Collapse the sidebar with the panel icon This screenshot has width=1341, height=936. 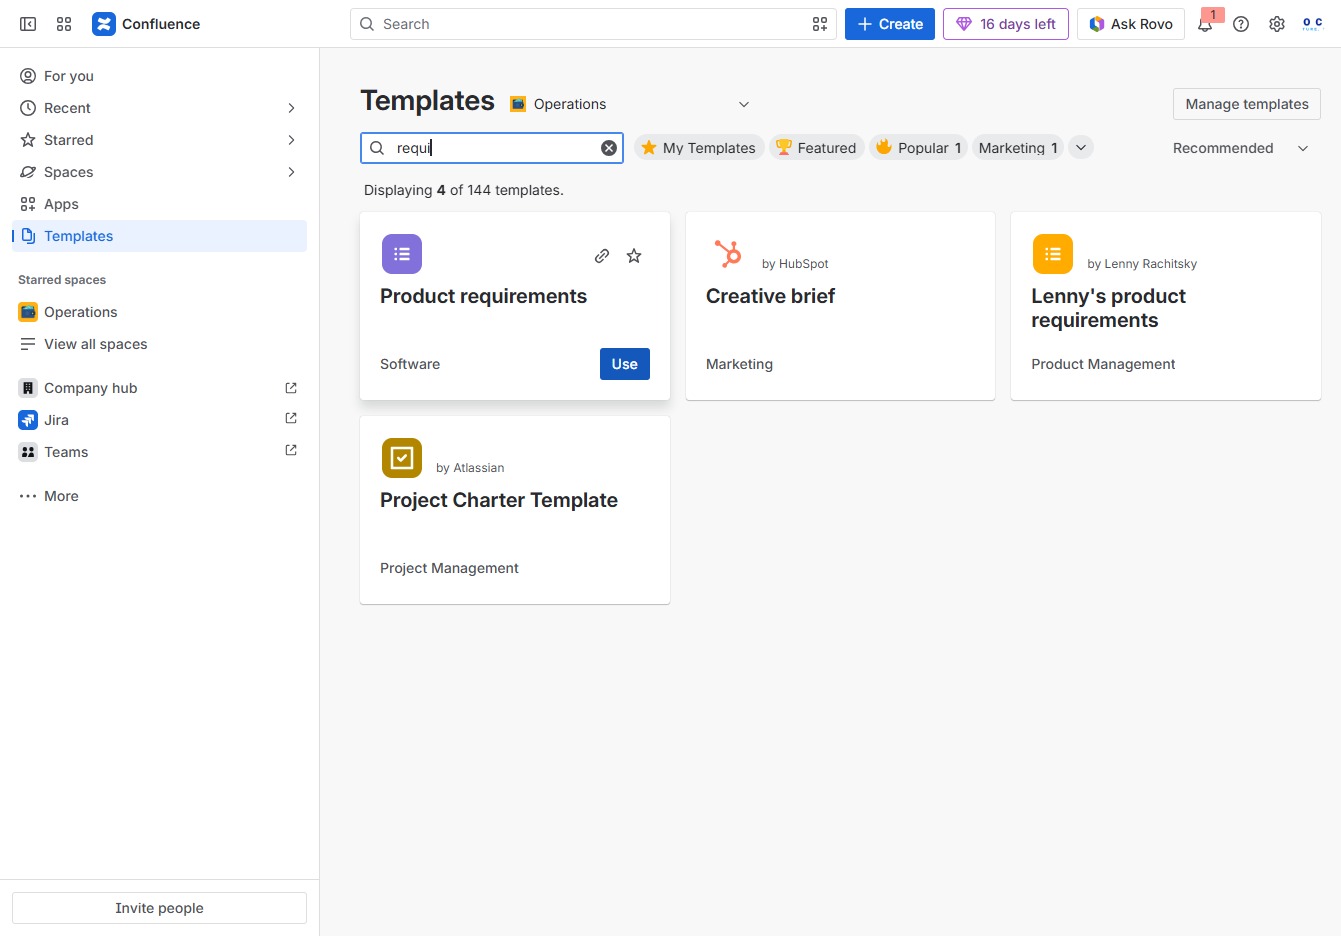[28, 24]
